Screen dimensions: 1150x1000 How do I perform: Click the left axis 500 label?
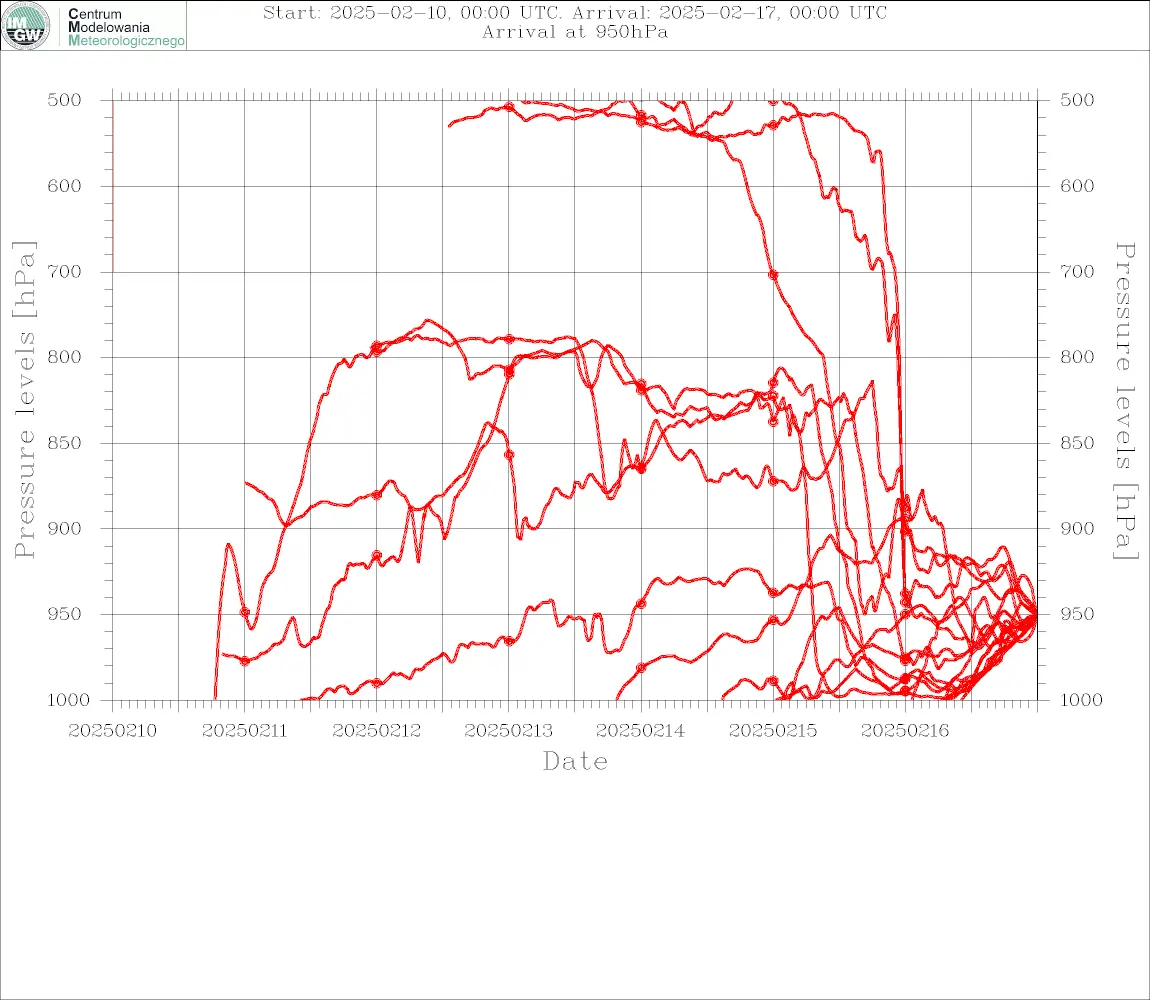coord(65,100)
